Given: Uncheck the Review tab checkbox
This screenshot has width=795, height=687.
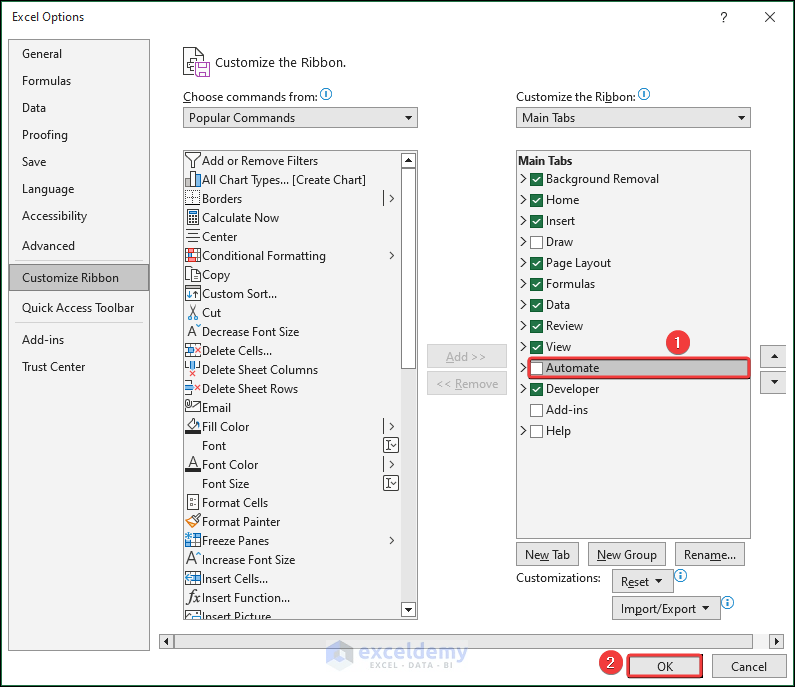Looking at the screenshot, I should (536, 326).
